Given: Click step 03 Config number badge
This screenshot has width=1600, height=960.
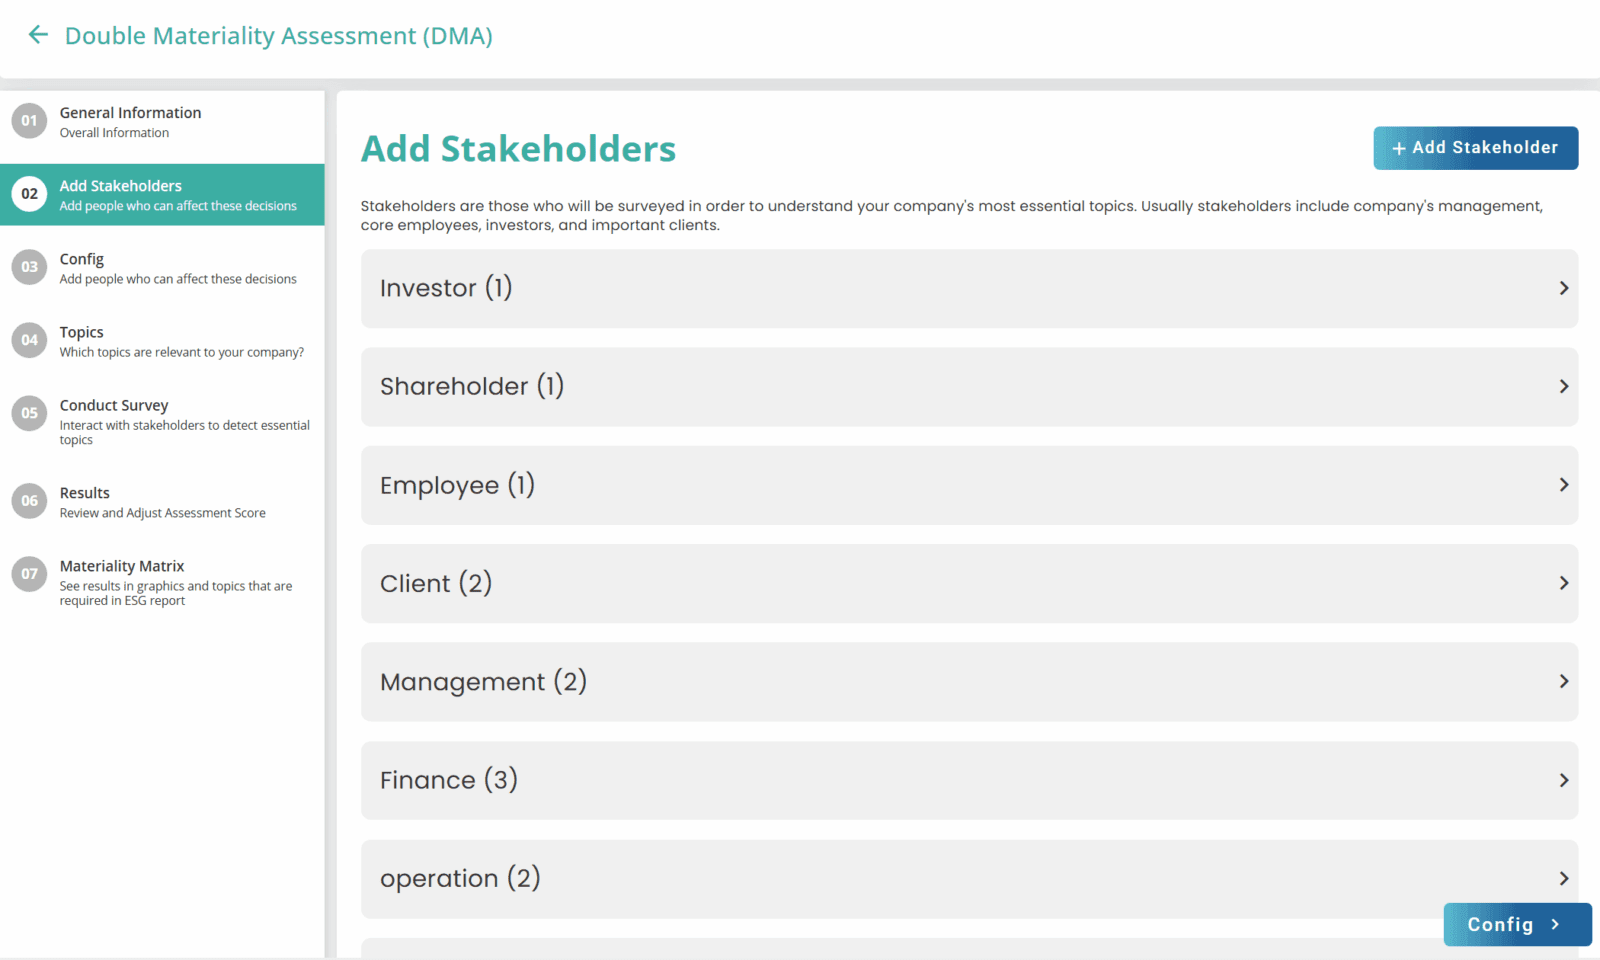Looking at the screenshot, I should coord(29,267).
